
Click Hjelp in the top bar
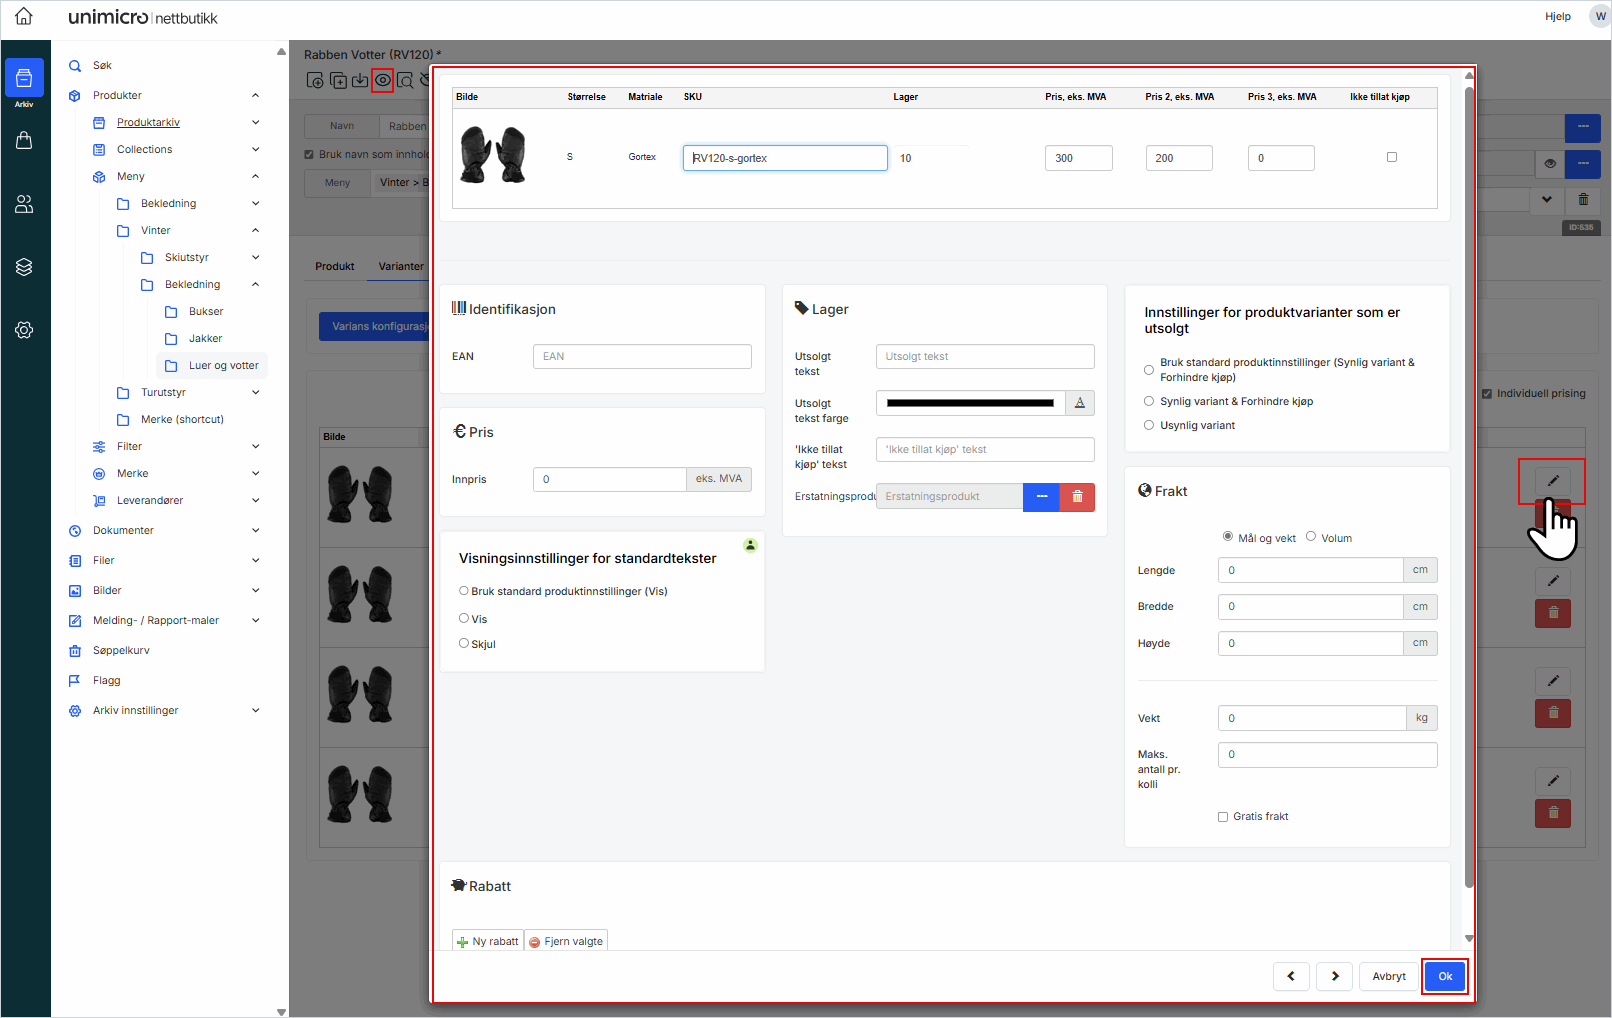point(1557,17)
